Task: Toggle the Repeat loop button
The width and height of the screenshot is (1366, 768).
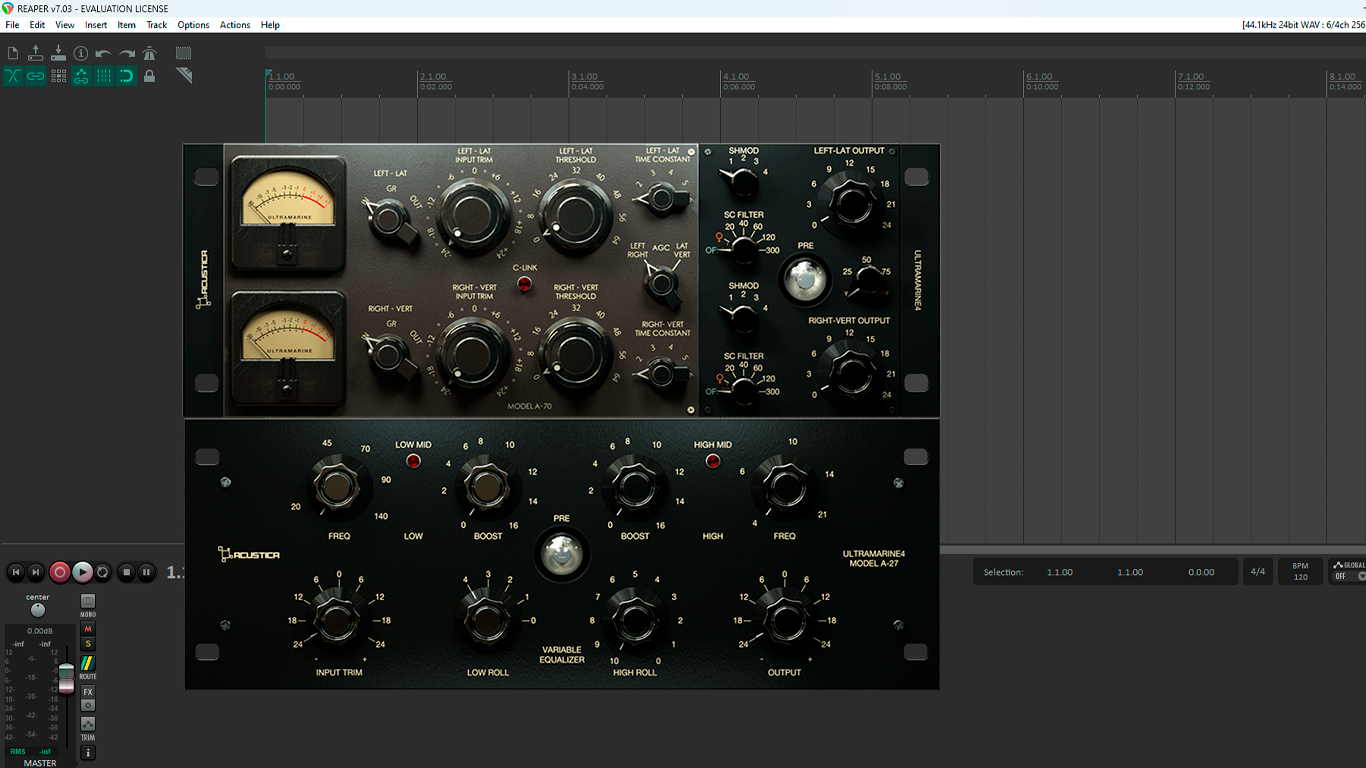Action: click(x=103, y=572)
